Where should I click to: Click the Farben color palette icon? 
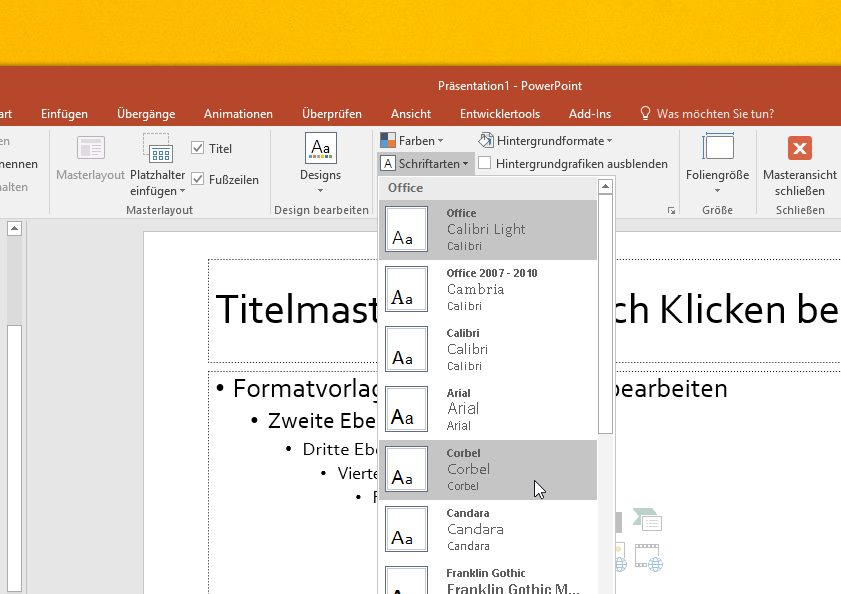pyautogui.click(x=388, y=141)
